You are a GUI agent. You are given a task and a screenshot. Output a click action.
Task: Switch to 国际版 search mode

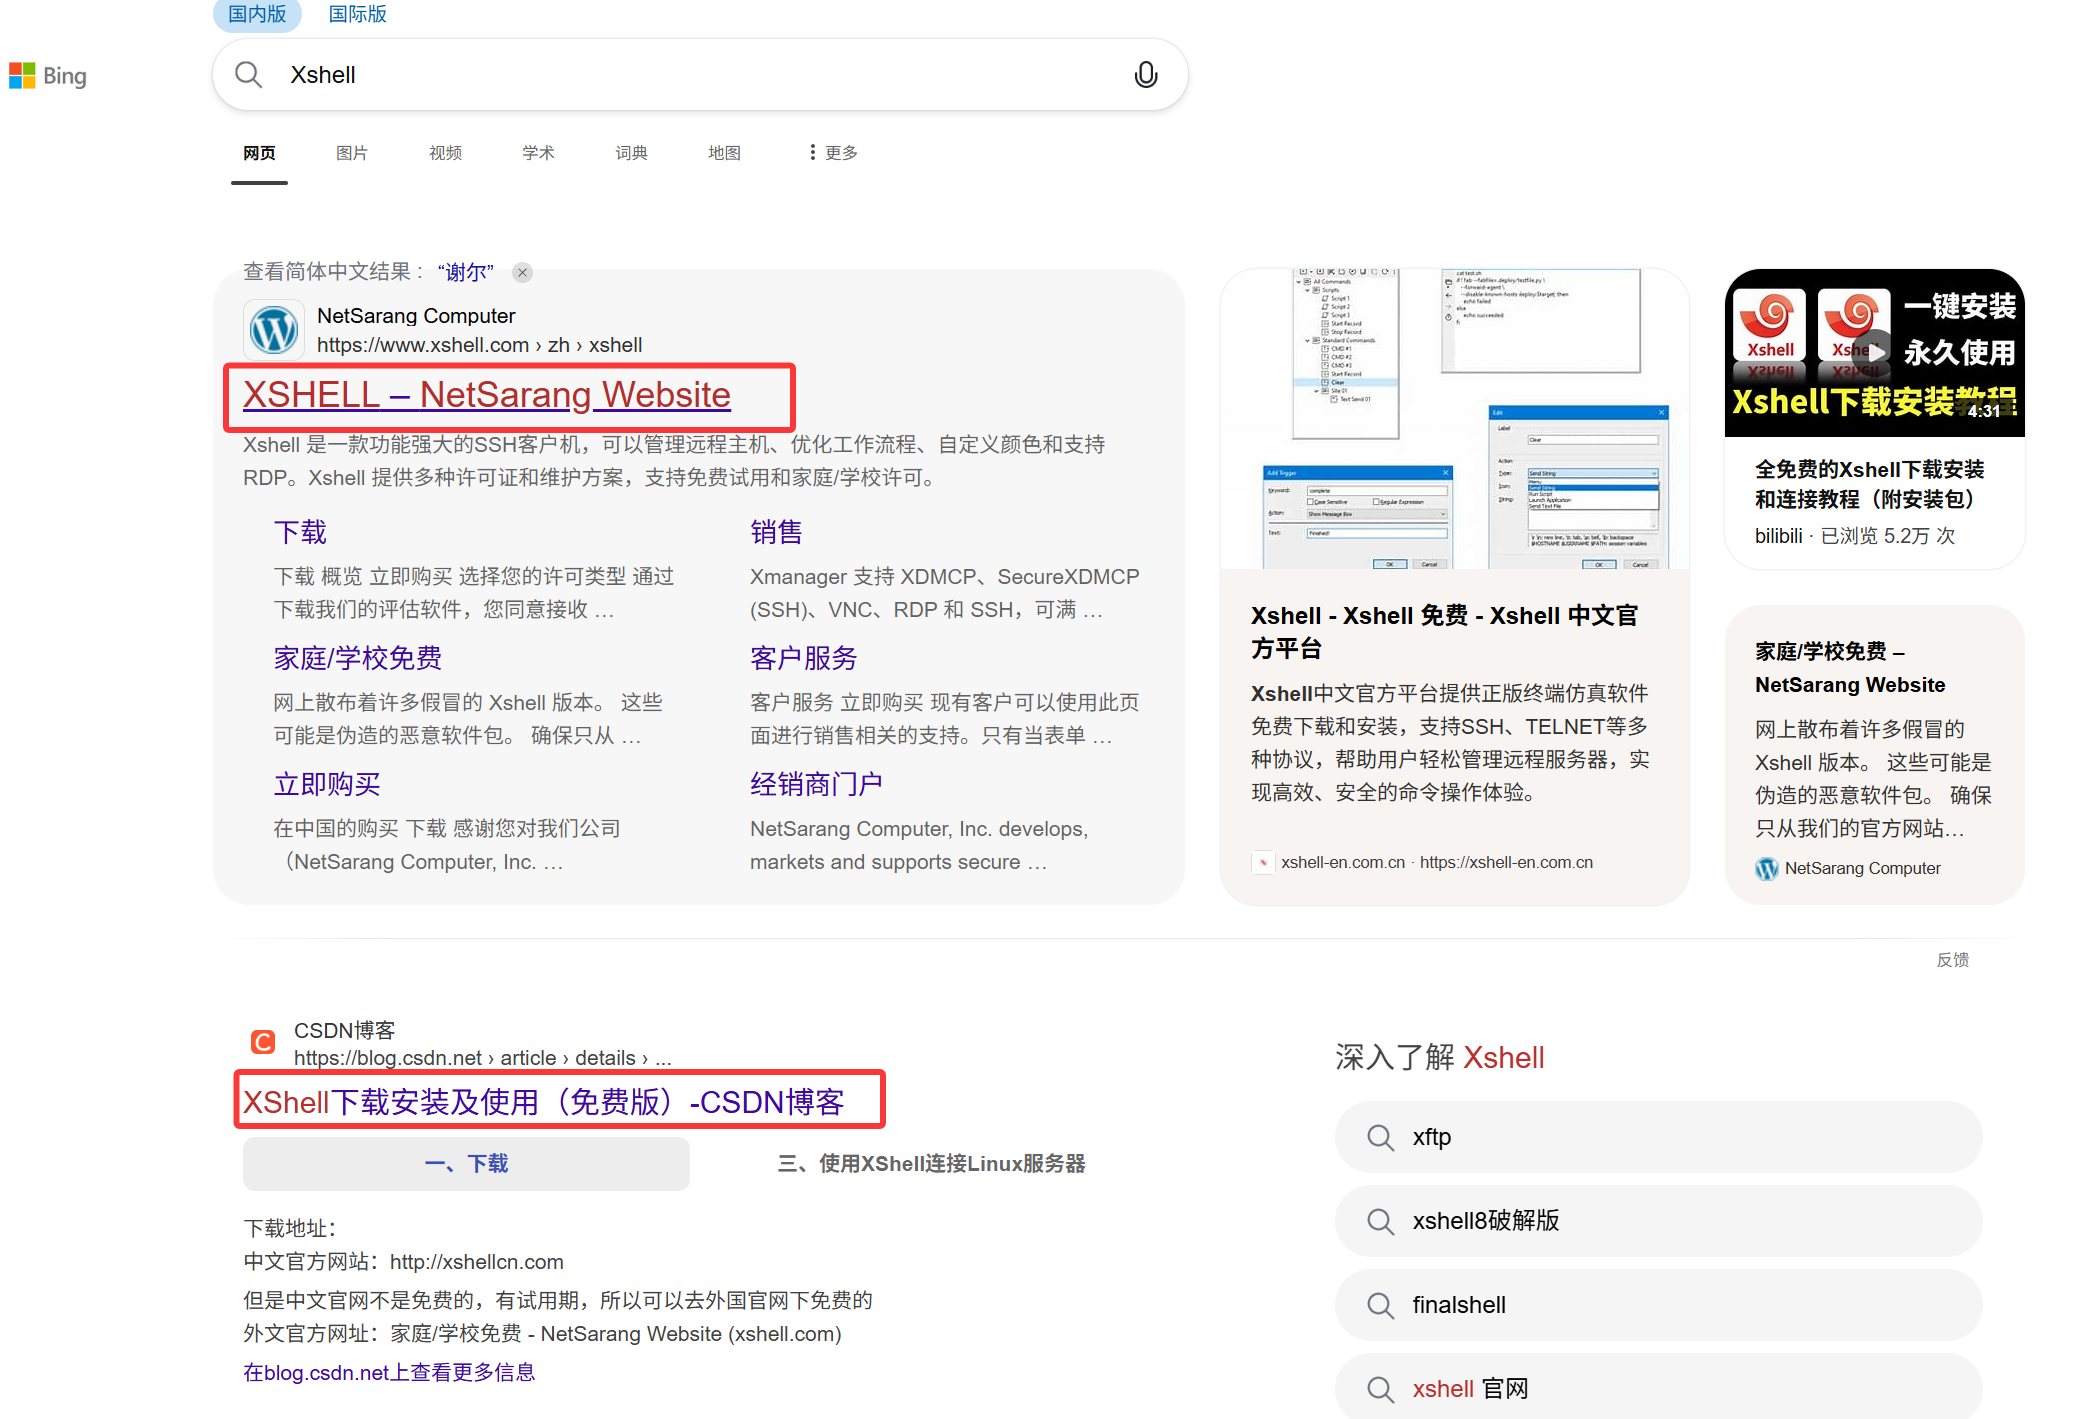(x=357, y=14)
